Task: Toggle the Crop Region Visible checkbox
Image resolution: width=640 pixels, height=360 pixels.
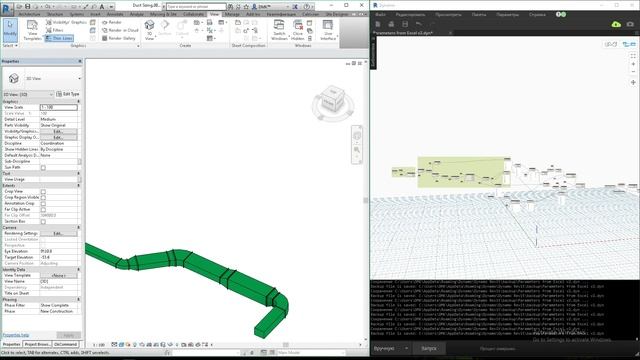Action: 43,198
